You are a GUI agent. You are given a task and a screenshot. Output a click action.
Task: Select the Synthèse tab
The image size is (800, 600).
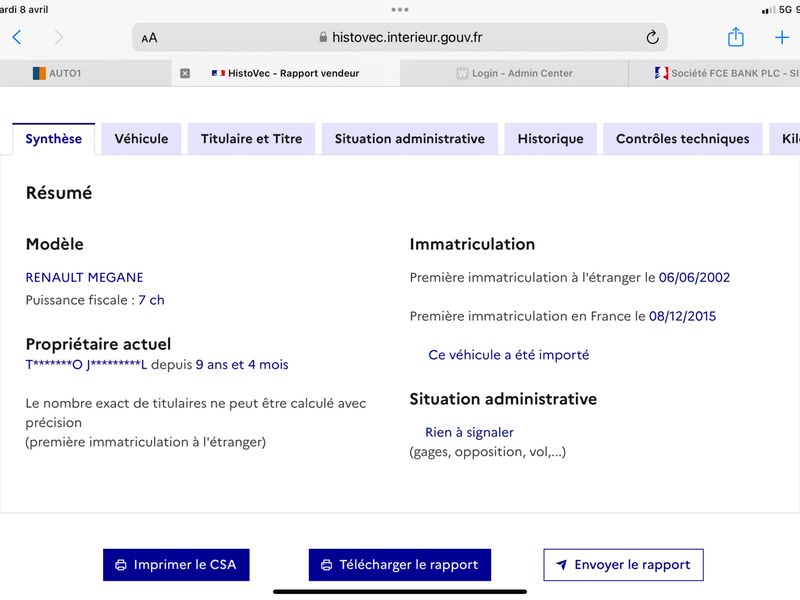point(54,139)
